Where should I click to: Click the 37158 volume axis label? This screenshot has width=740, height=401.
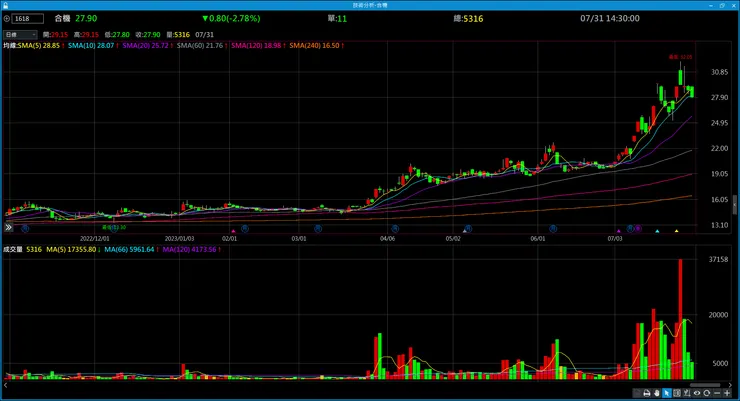(x=718, y=259)
